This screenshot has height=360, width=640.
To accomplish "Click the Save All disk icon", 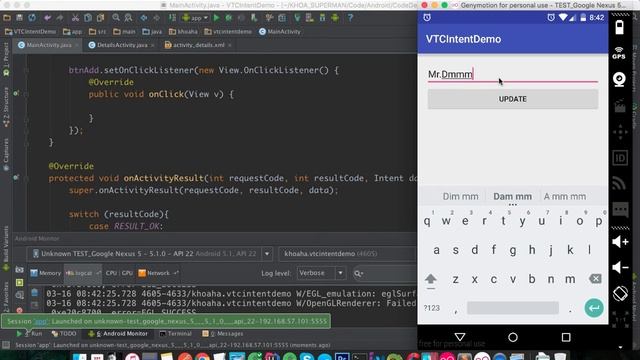I will tap(19, 18).
